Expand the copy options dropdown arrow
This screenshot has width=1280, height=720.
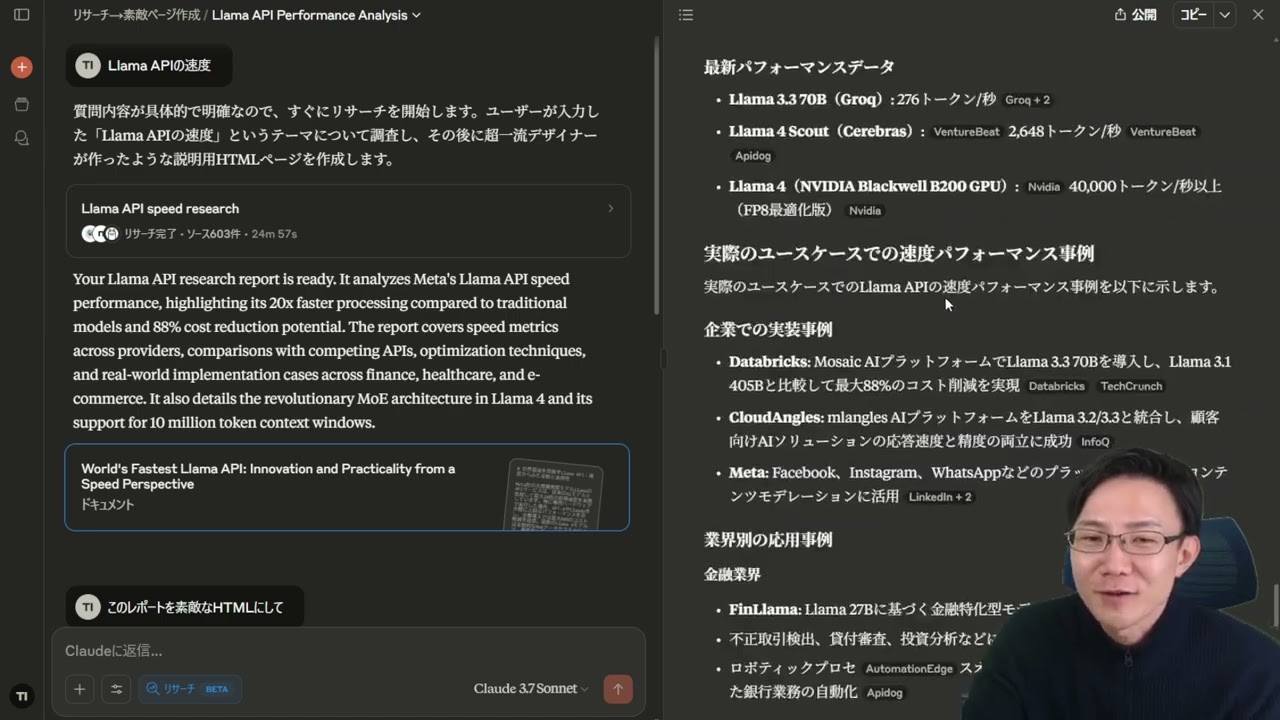[x=1225, y=15]
